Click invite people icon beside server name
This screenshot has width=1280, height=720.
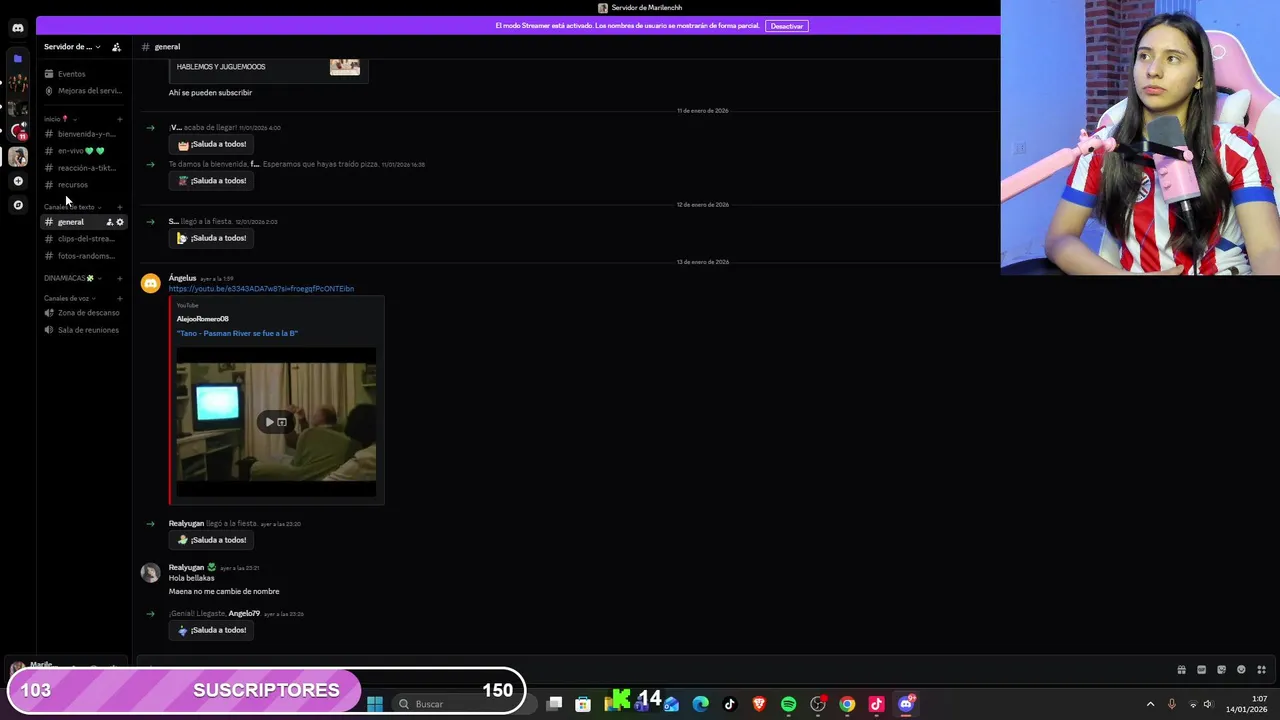click(x=116, y=47)
